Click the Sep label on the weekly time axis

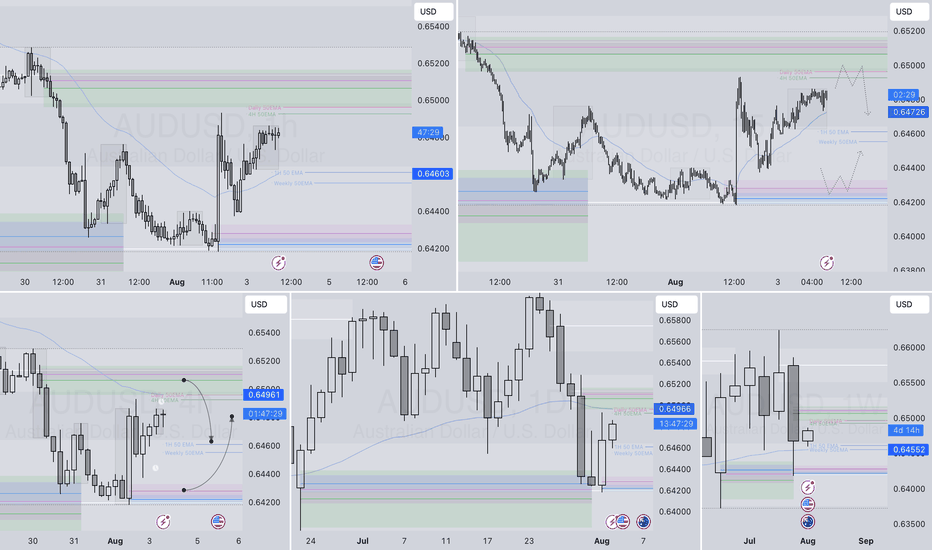865,540
